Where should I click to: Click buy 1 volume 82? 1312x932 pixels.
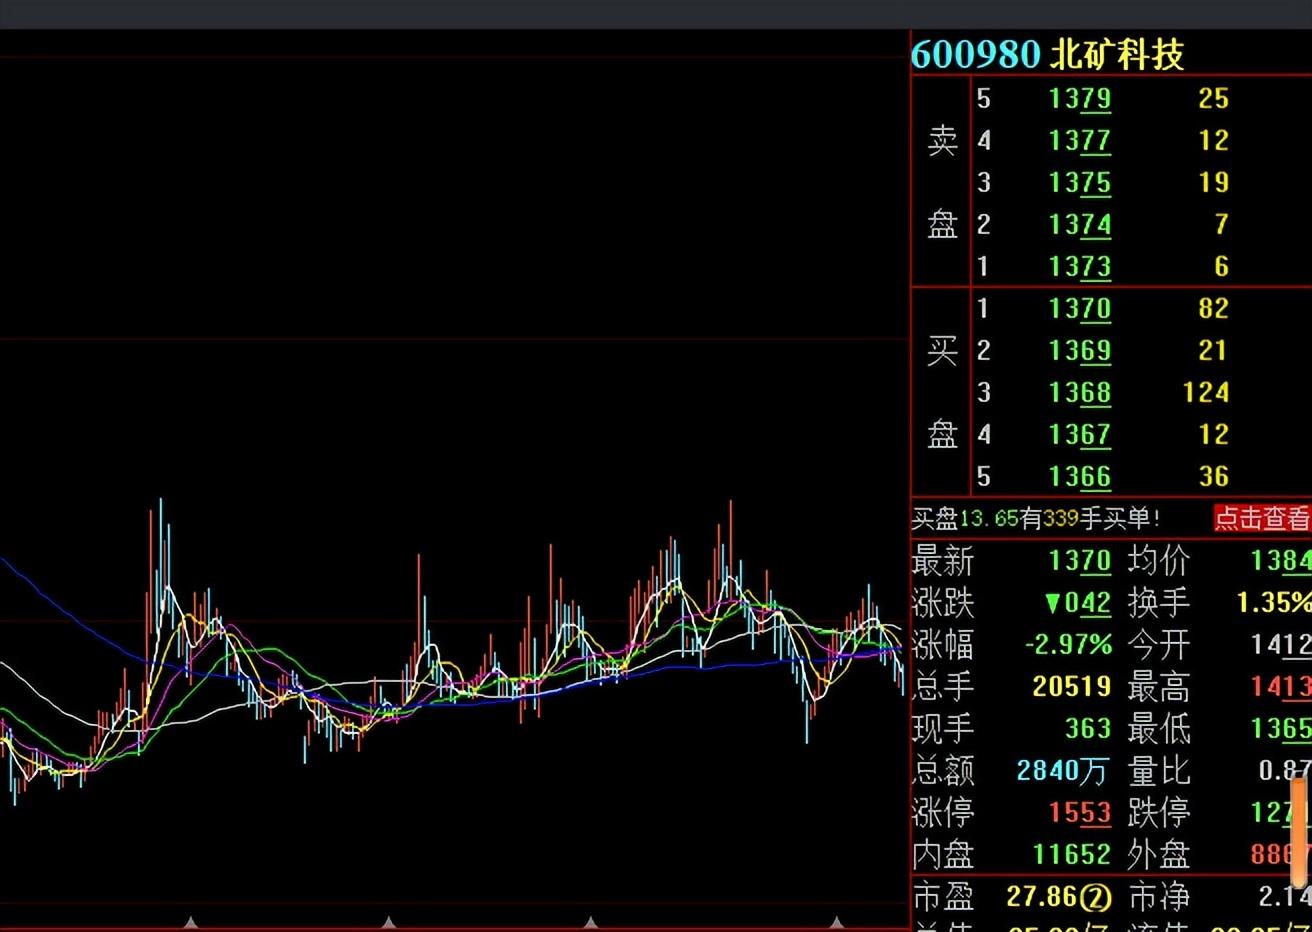[1213, 308]
